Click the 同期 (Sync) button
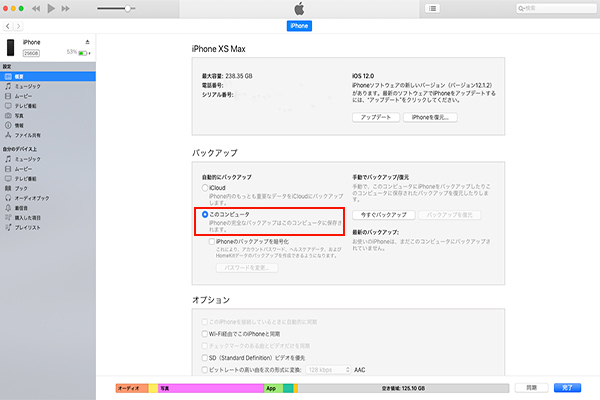This screenshot has height=400, width=600. (x=532, y=388)
